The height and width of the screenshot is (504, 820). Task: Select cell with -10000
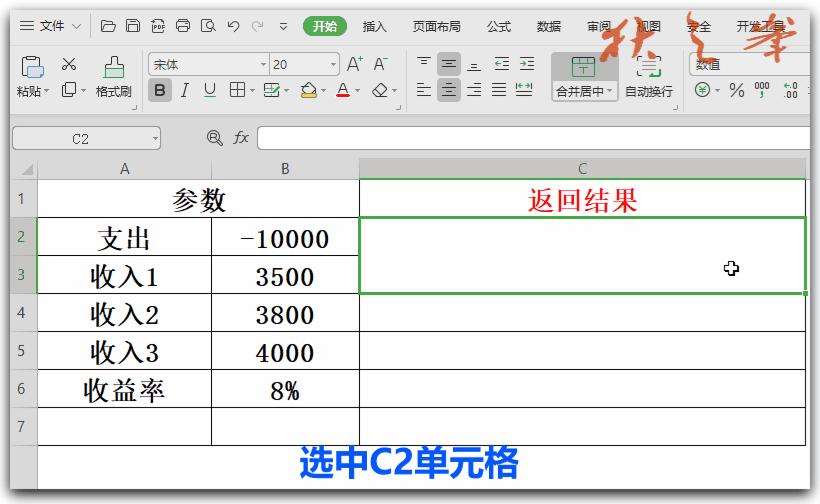point(285,237)
